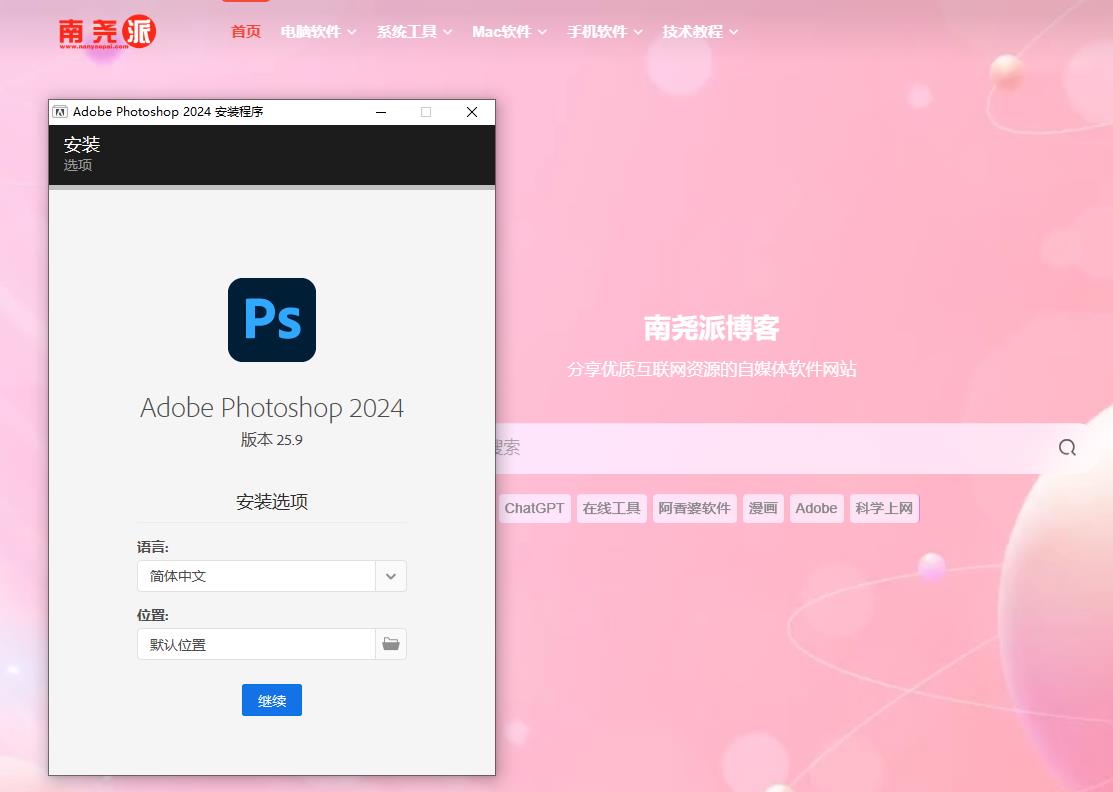Click the 南尧派 site logo
The height and width of the screenshot is (792, 1113).
[x=107, y=32]
